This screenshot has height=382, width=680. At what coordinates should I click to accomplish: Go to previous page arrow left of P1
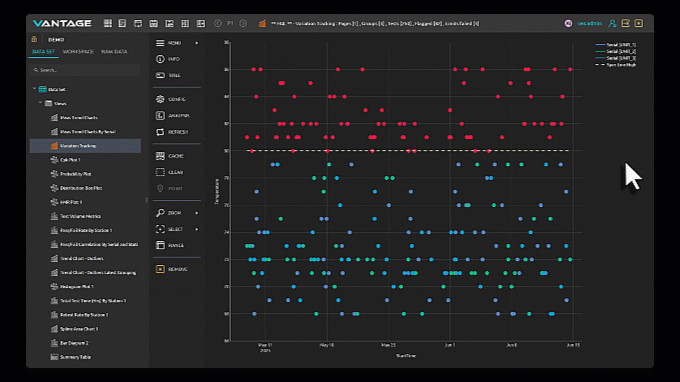point(218,23)
